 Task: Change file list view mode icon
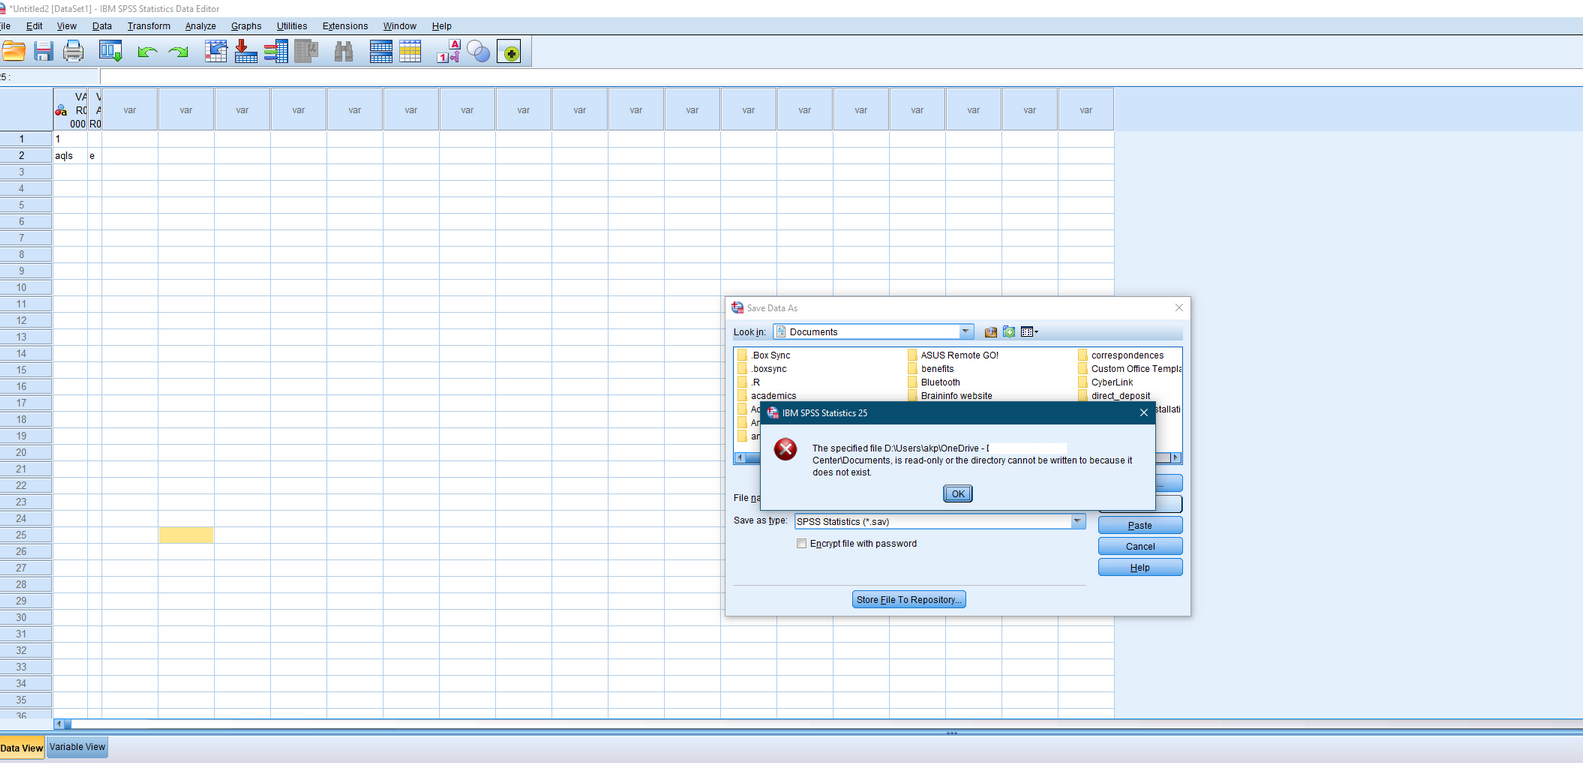(1029, 332)
